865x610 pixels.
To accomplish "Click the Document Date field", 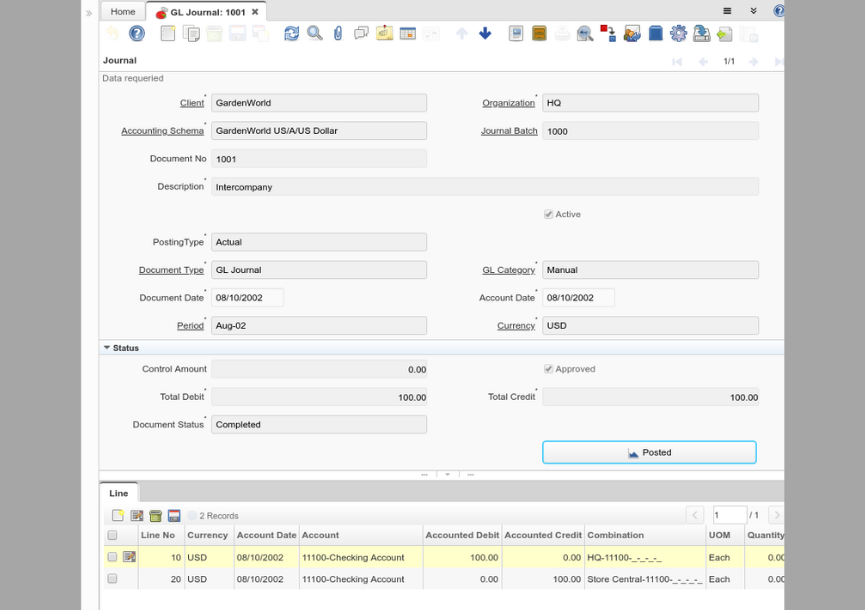I will (x=247, y=298).
